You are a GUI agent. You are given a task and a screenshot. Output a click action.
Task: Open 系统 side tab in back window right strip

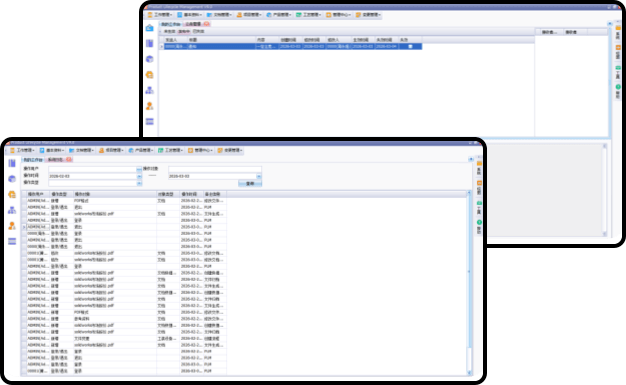point(618,33)
